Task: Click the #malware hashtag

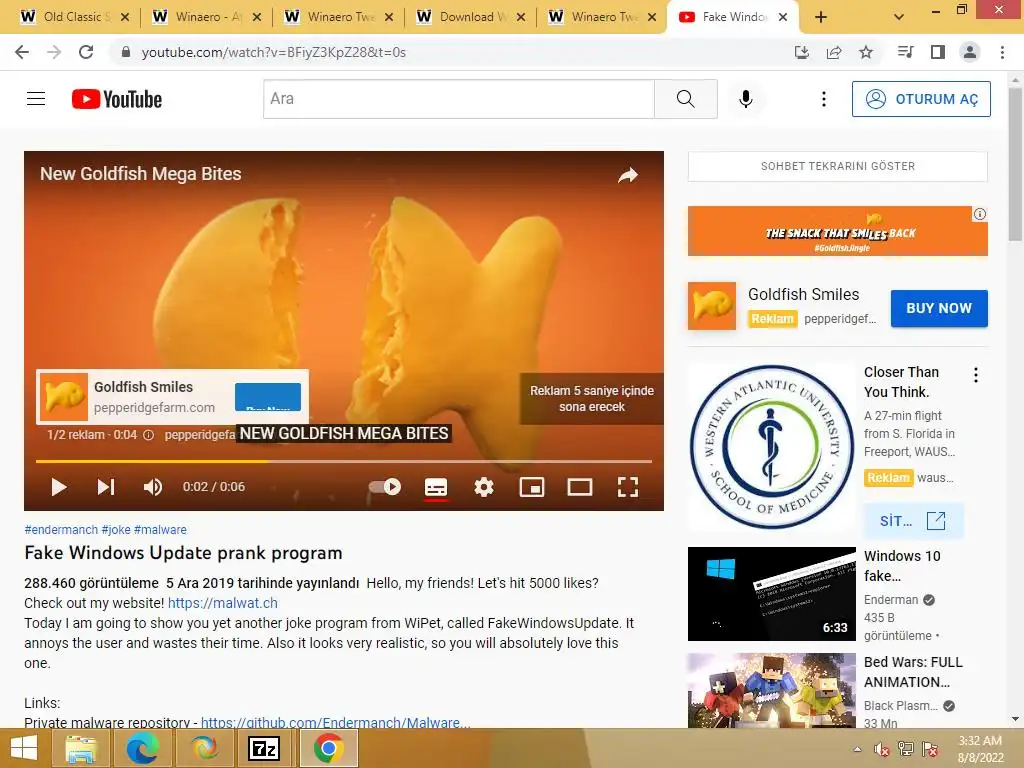Action: 160,530
